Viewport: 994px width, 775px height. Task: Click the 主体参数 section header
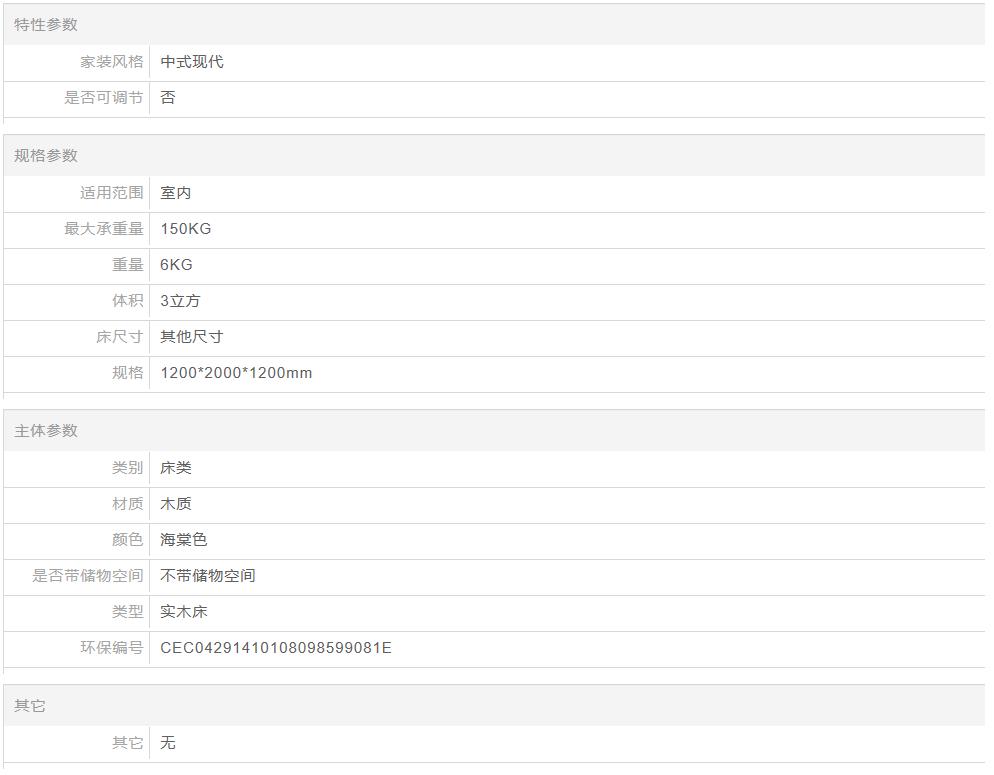tap(46, 430)
